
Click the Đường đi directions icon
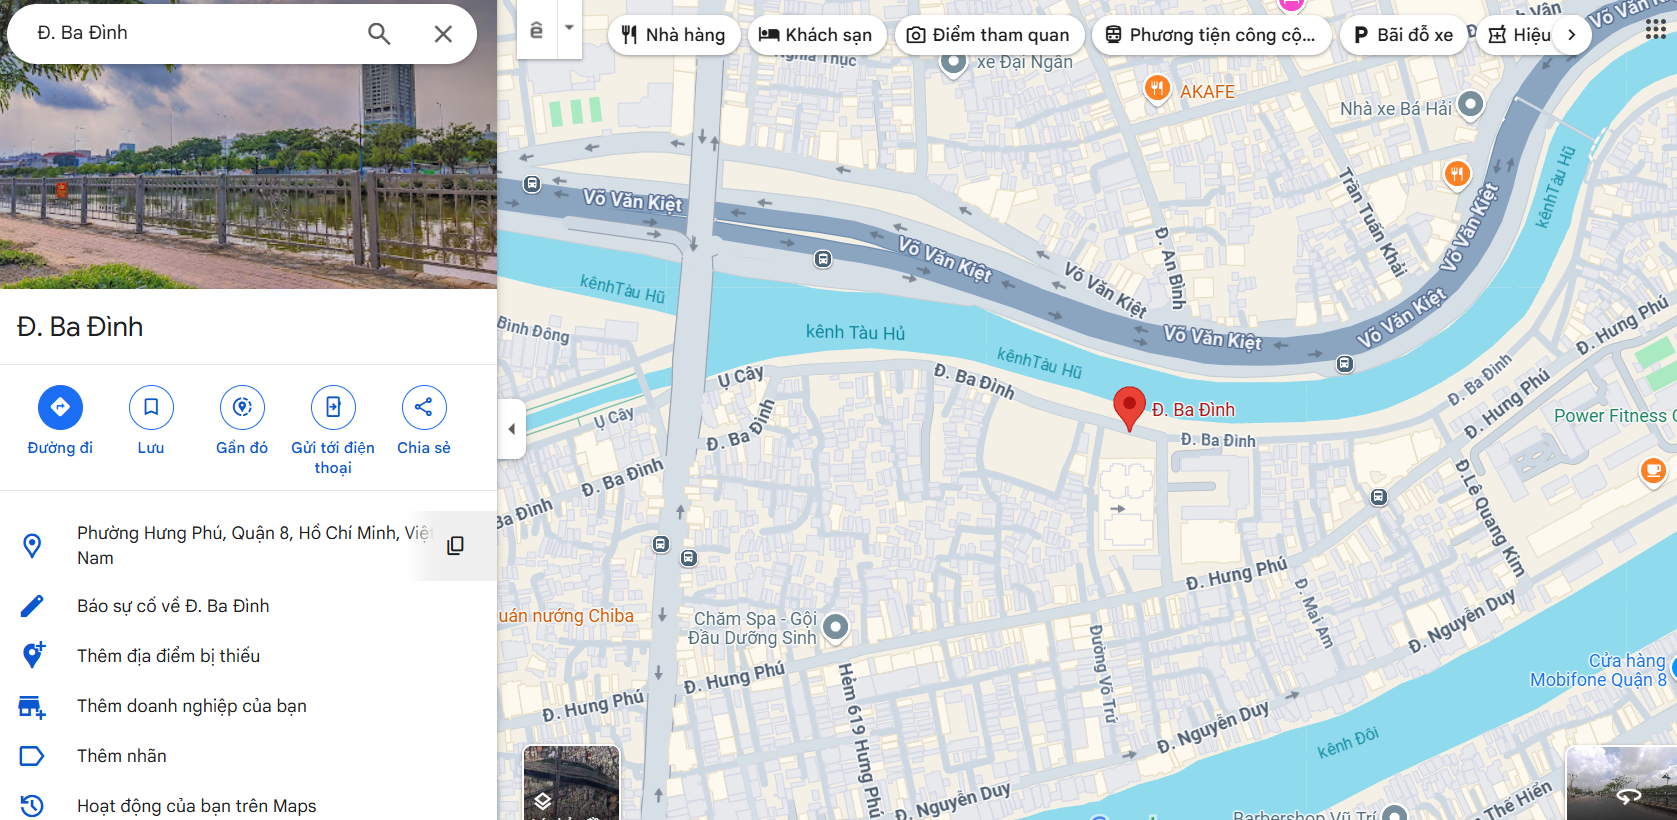(x=60, y=407)
